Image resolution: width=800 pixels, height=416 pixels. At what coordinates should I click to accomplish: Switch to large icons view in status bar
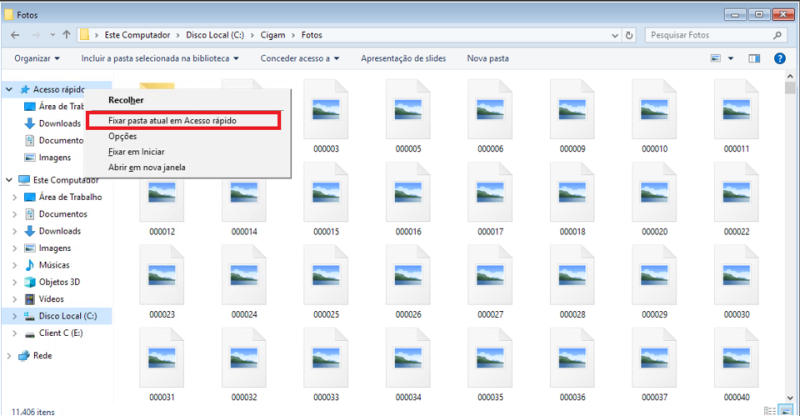pyautogui.click(x=786, y=411)
